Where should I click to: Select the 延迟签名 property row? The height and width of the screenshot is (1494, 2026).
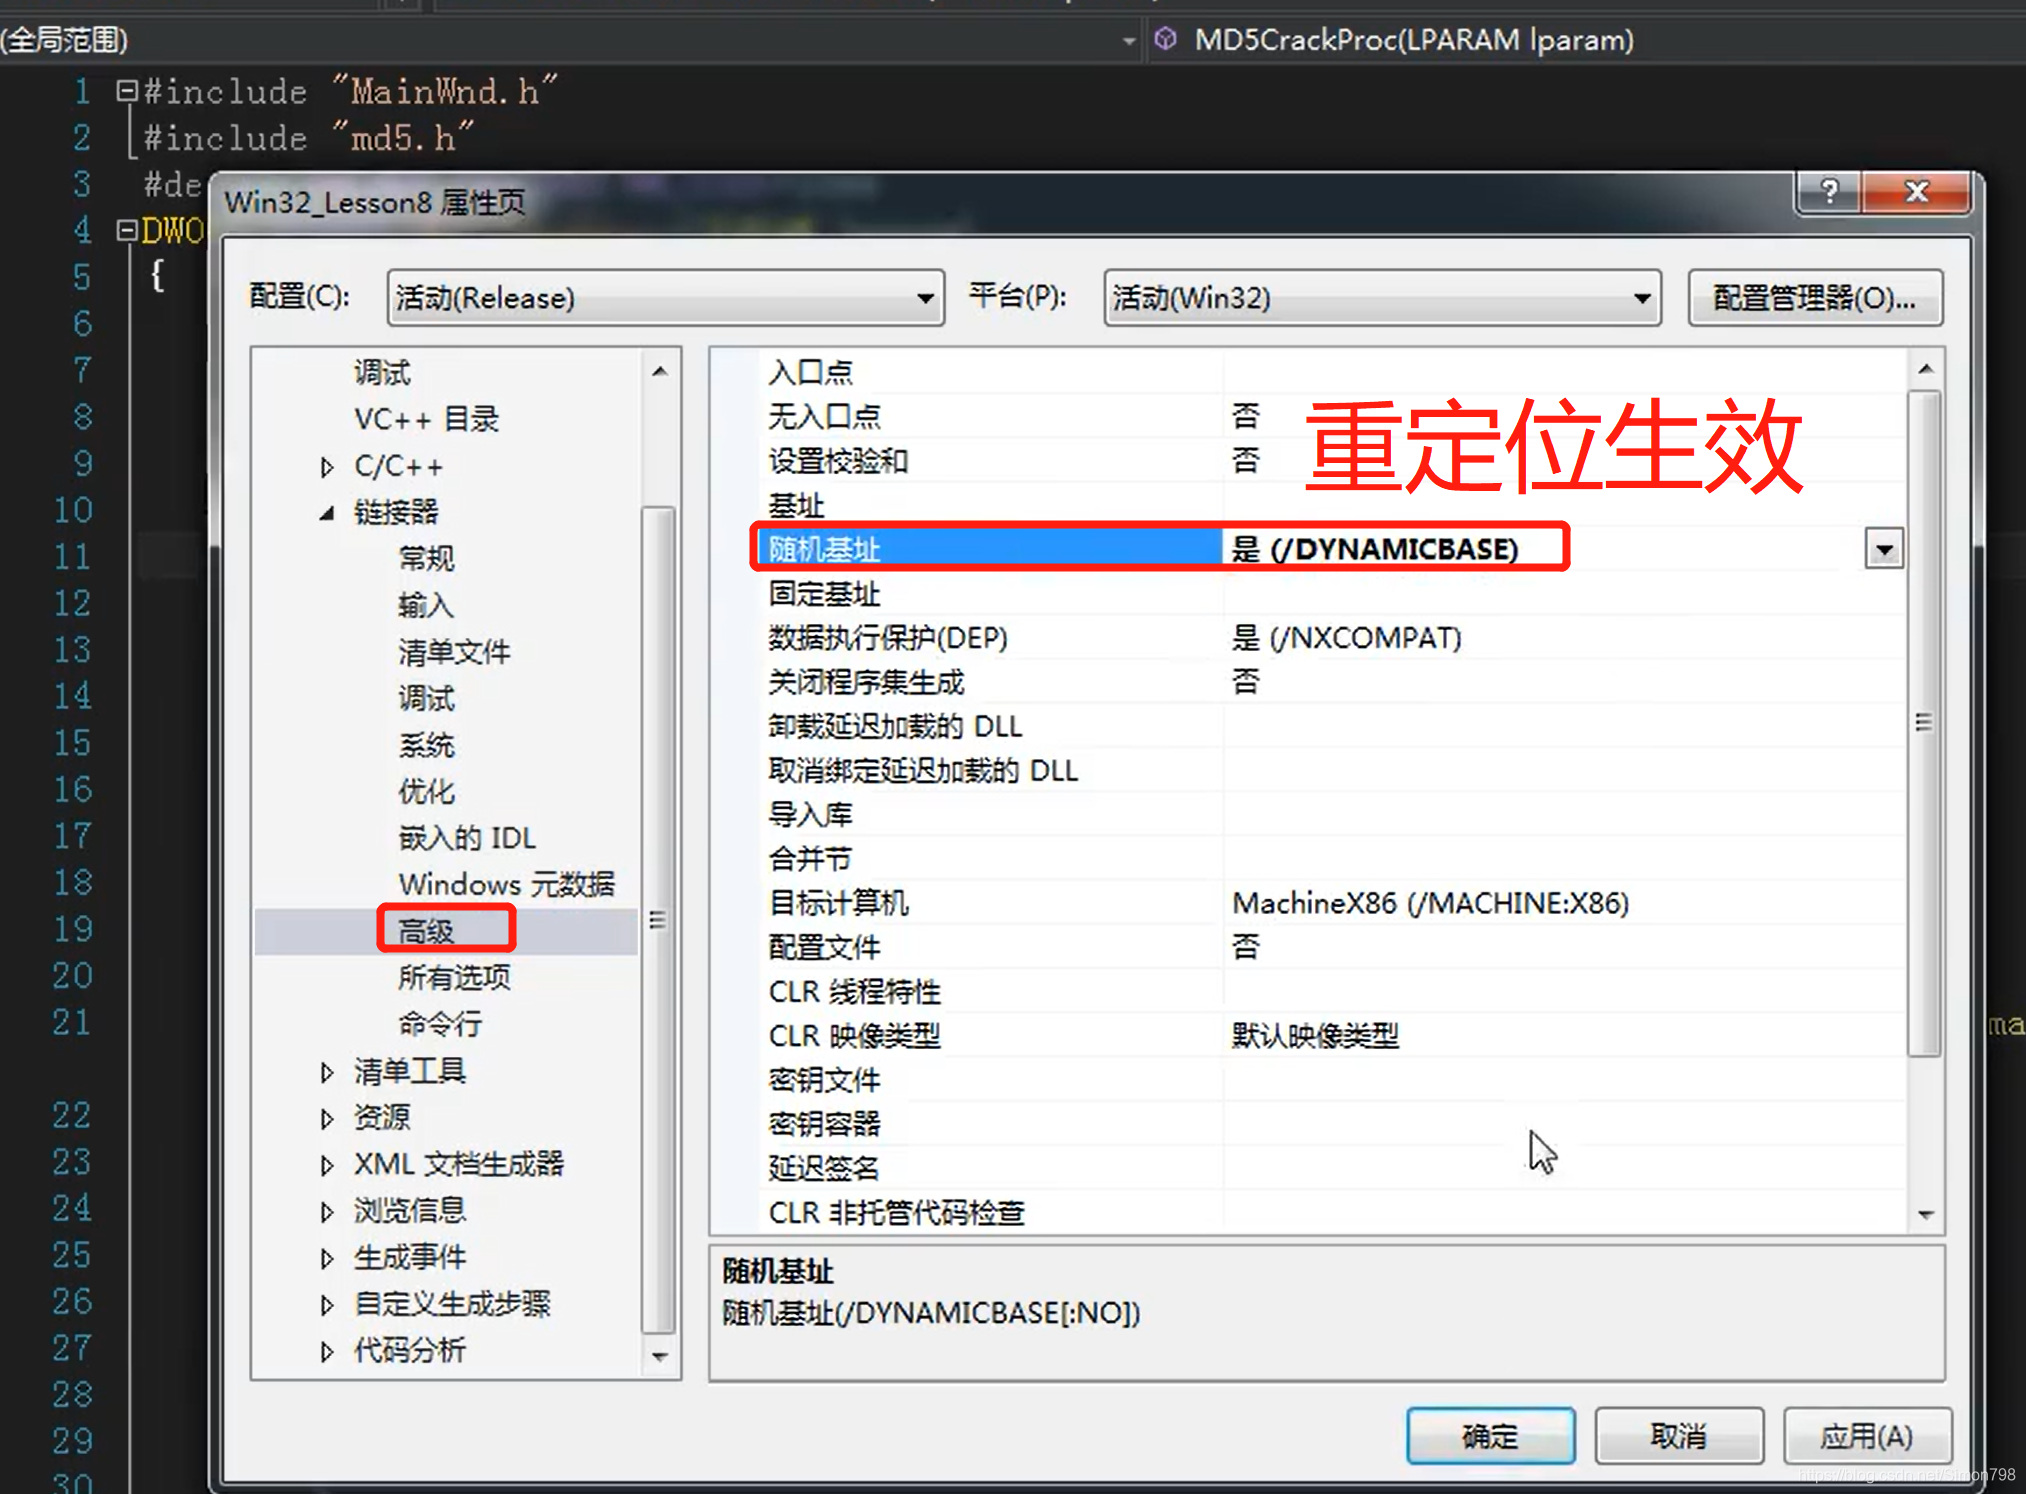tap(1331, 1168)
